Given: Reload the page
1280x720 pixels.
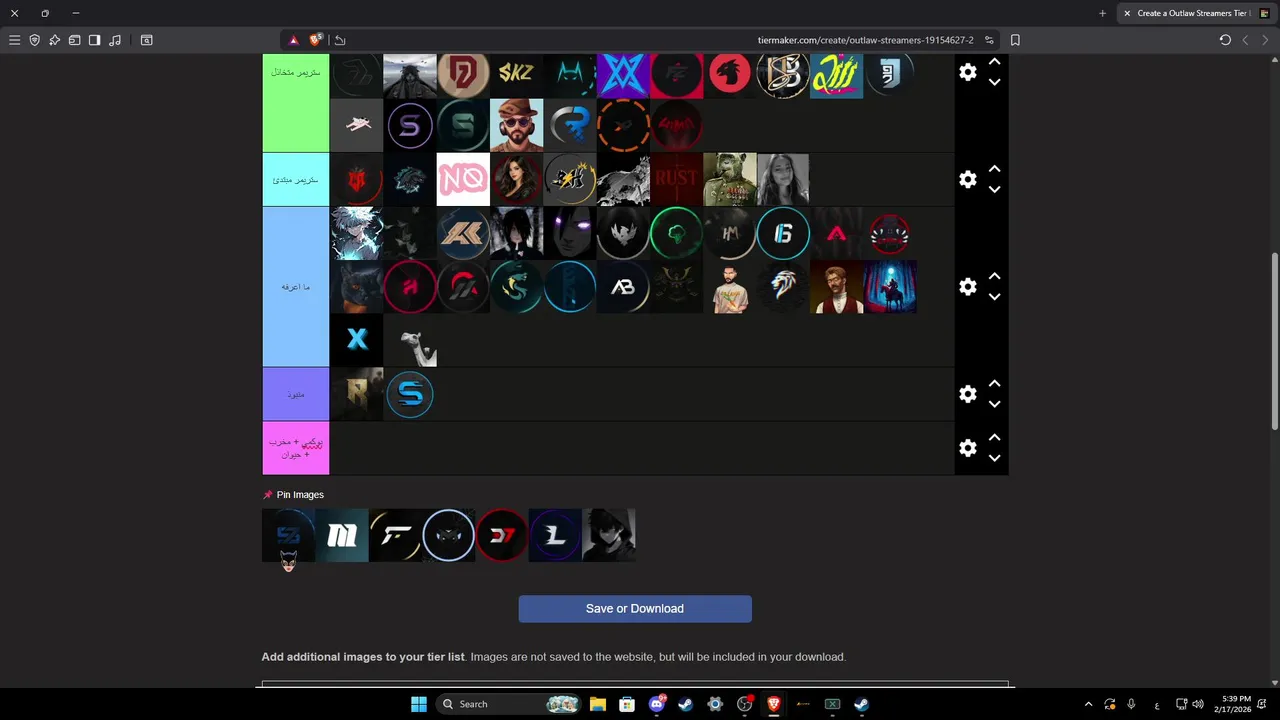Looking at the screenshot, I should click(x=1225, y=40).
